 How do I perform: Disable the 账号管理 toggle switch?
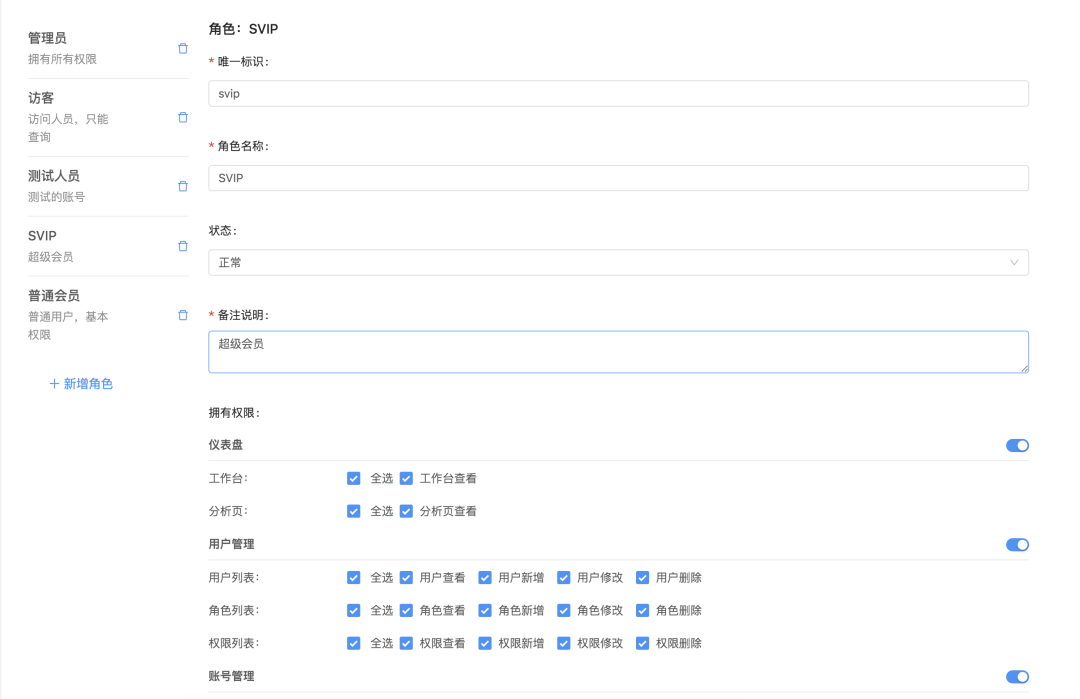pos(1017,676)
